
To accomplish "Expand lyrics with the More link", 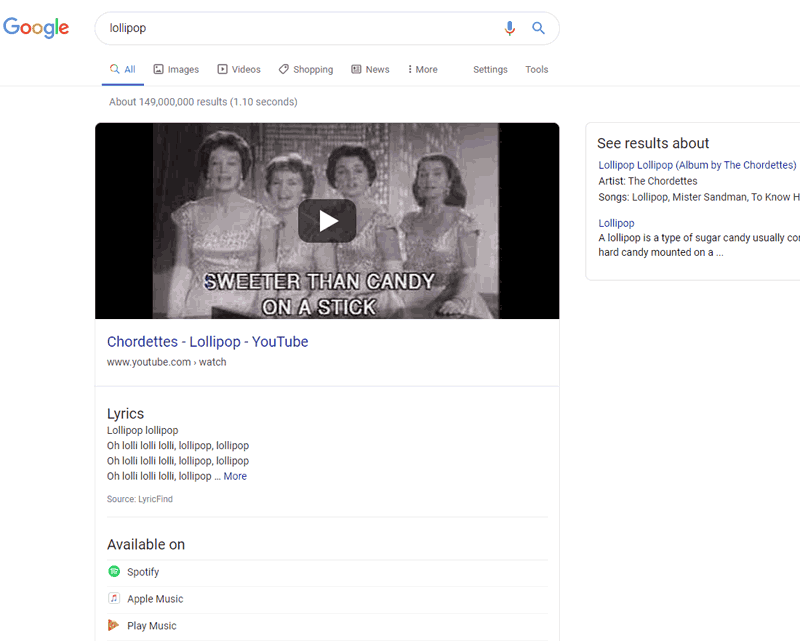I will tap(235, 476).
